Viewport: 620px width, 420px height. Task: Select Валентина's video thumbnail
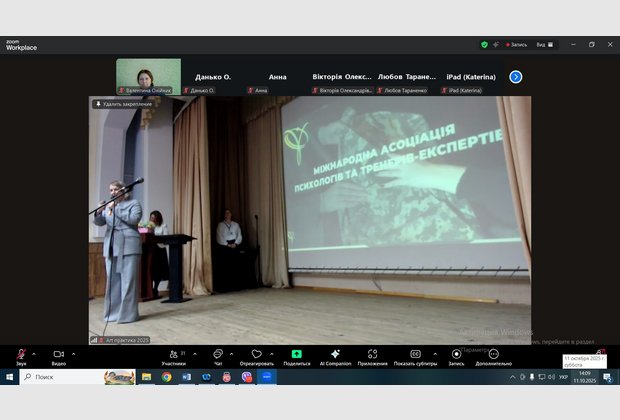click(x=148, y=75)
